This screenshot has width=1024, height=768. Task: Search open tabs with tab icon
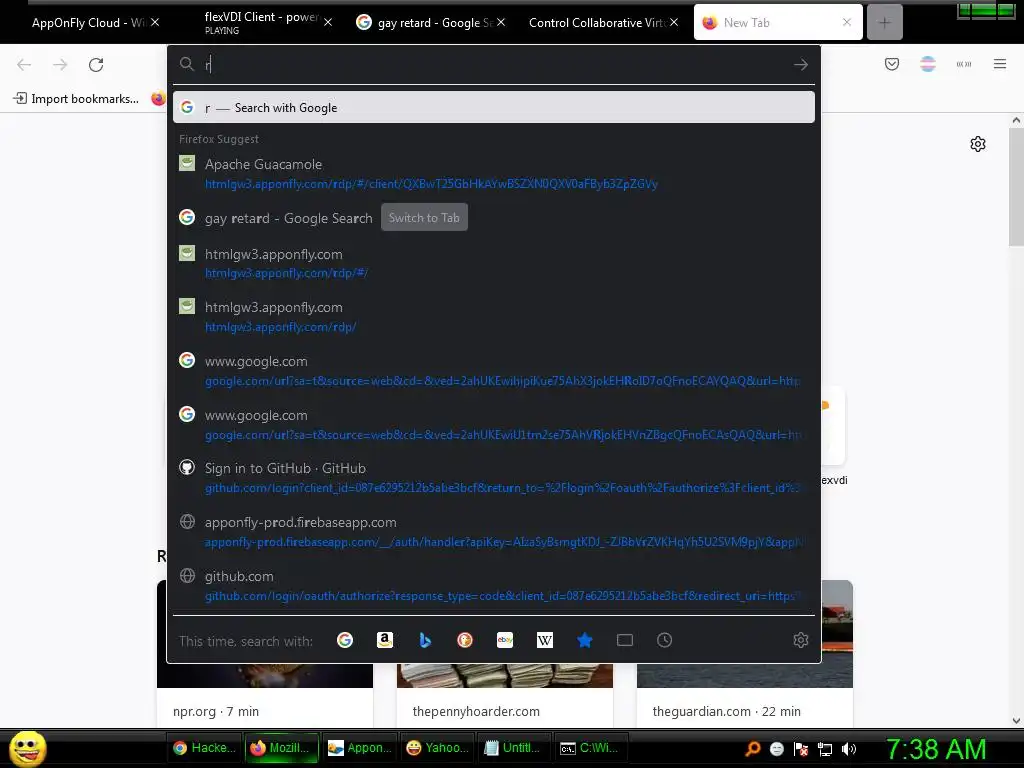click(x=625, y=641)
